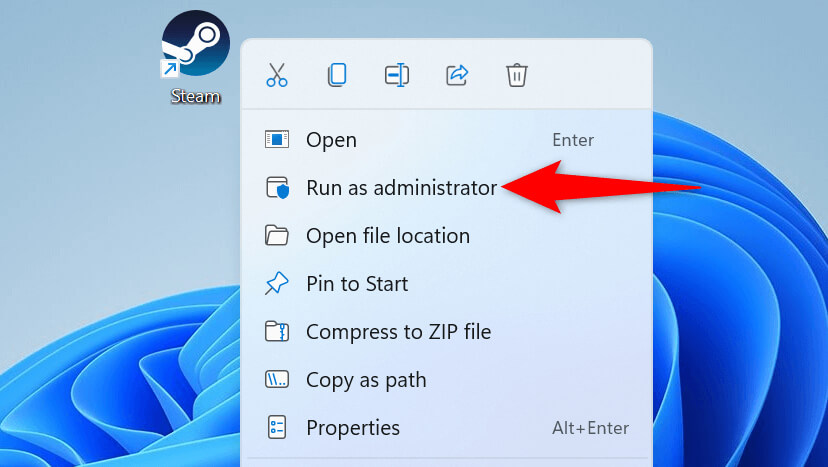Select the Steam desktop shortcut
This screenshot has height=467, width=828.
click(x=195, y=57)
